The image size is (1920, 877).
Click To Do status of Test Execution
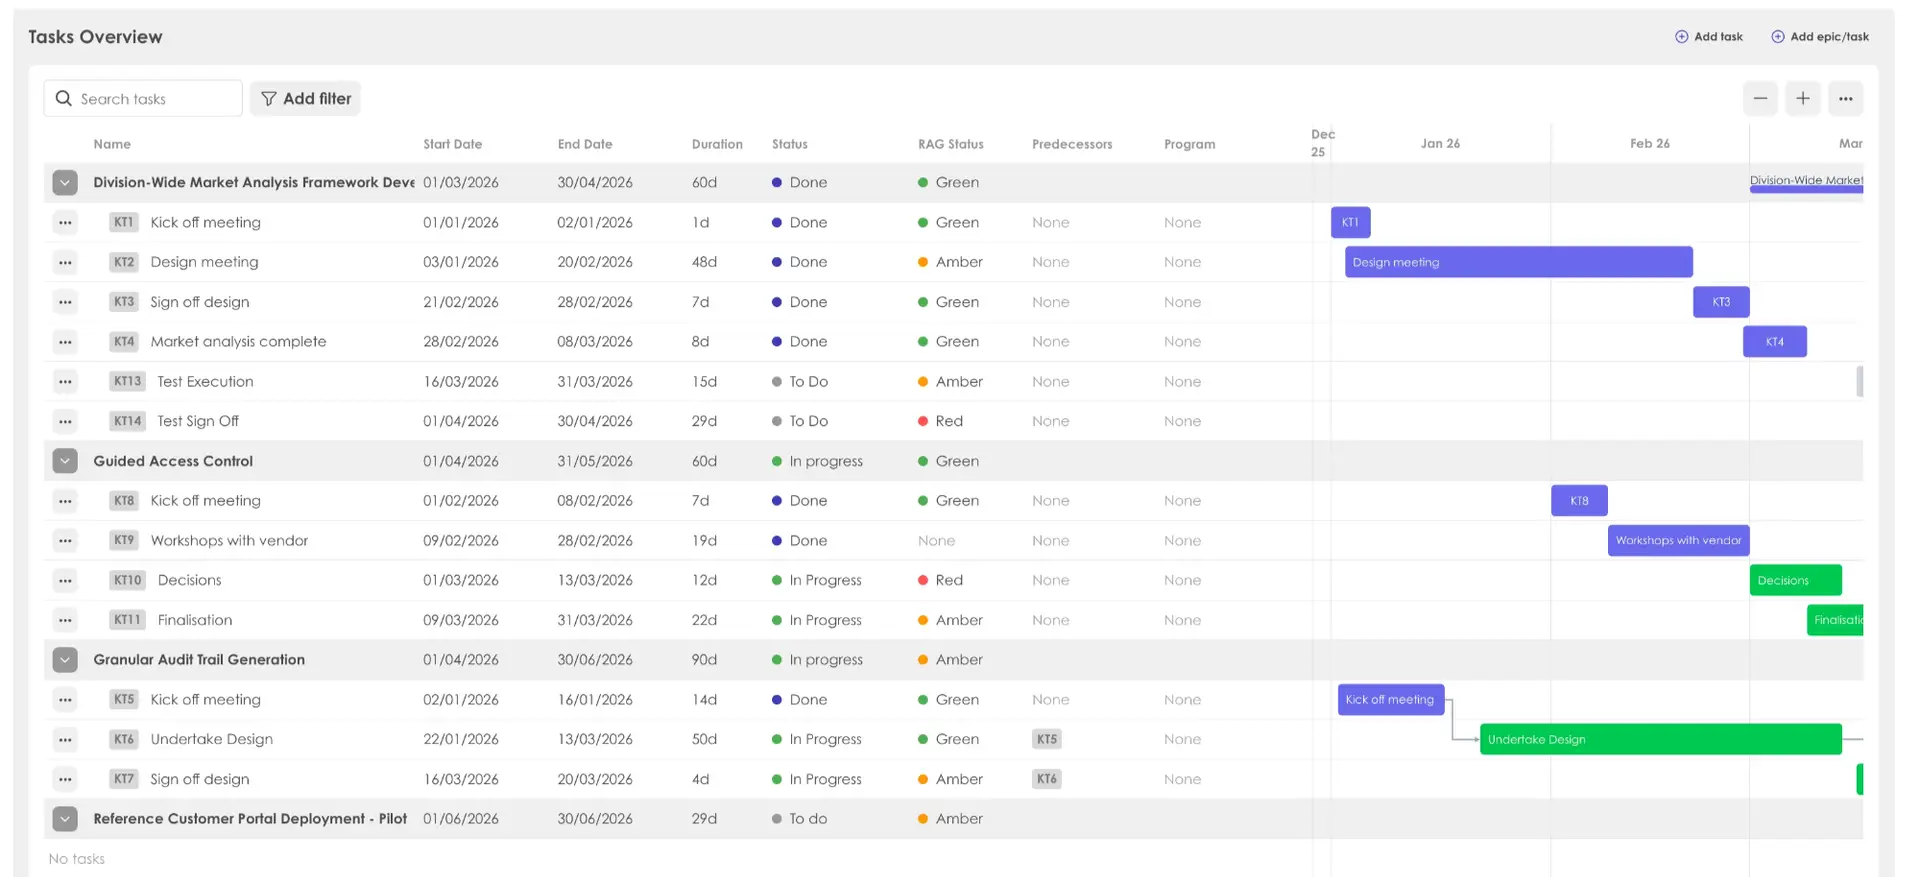pyautogui.click(x=800, y=382)
